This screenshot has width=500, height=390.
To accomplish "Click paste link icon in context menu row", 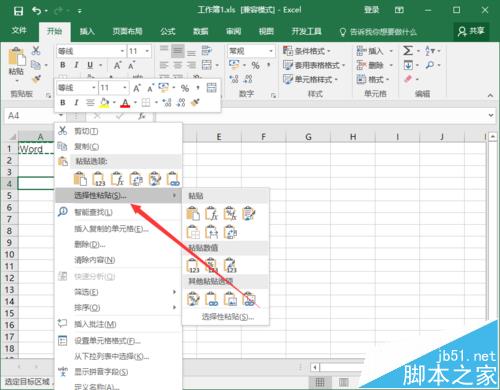I will pos(173,179).
